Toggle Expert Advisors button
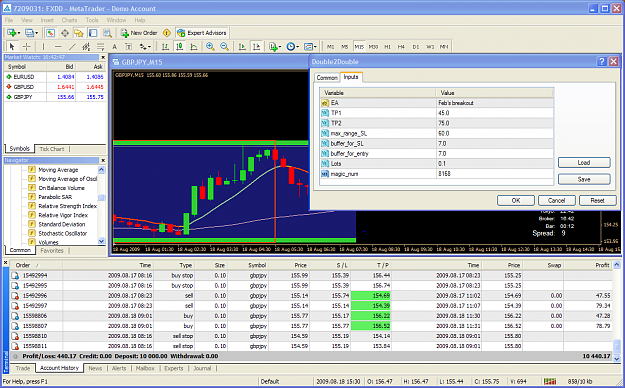625x388 pixels. point(202,33)
